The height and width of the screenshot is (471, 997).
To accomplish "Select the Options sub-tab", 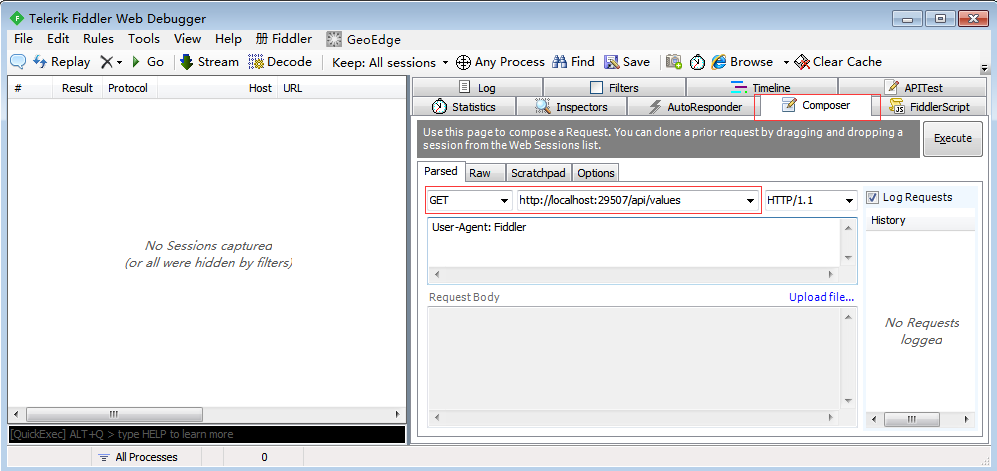I will [x=596, y=173].
